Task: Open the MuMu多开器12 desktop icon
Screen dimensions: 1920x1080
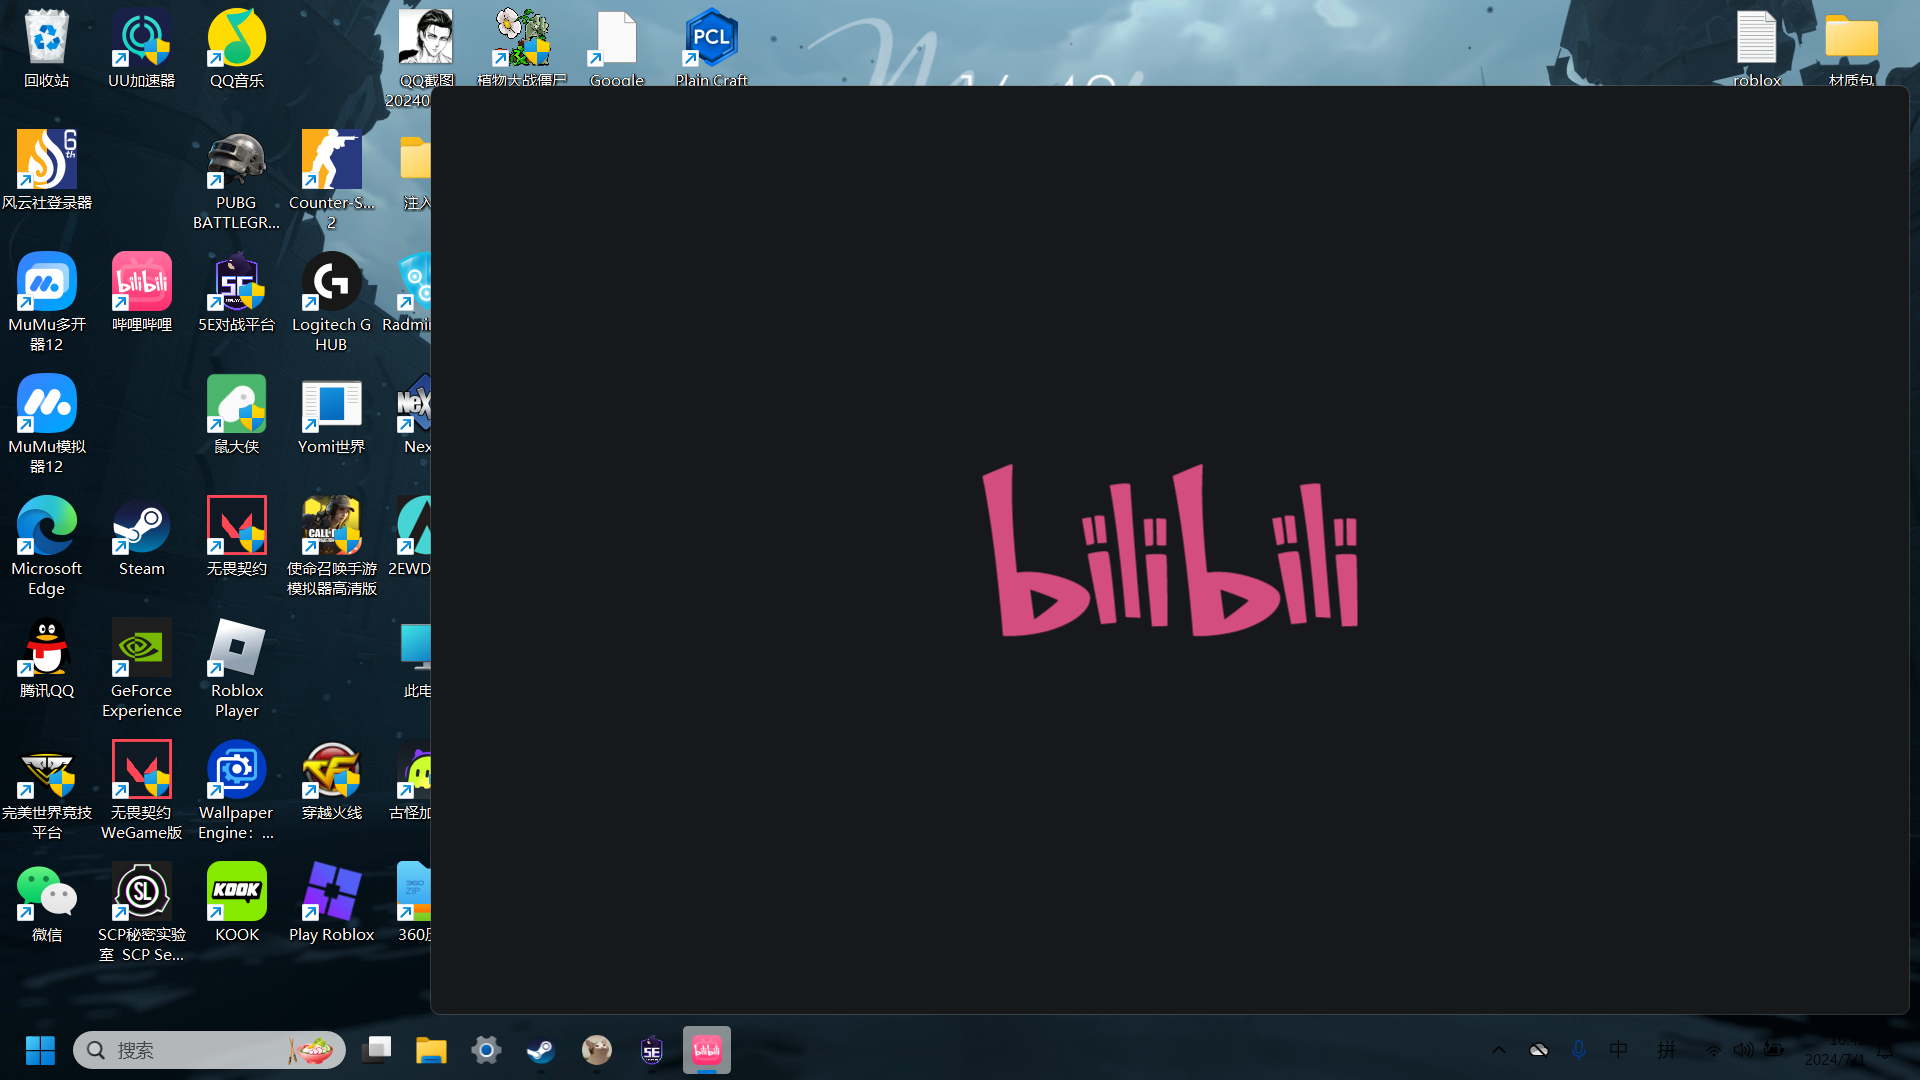Action: (46, 302)
